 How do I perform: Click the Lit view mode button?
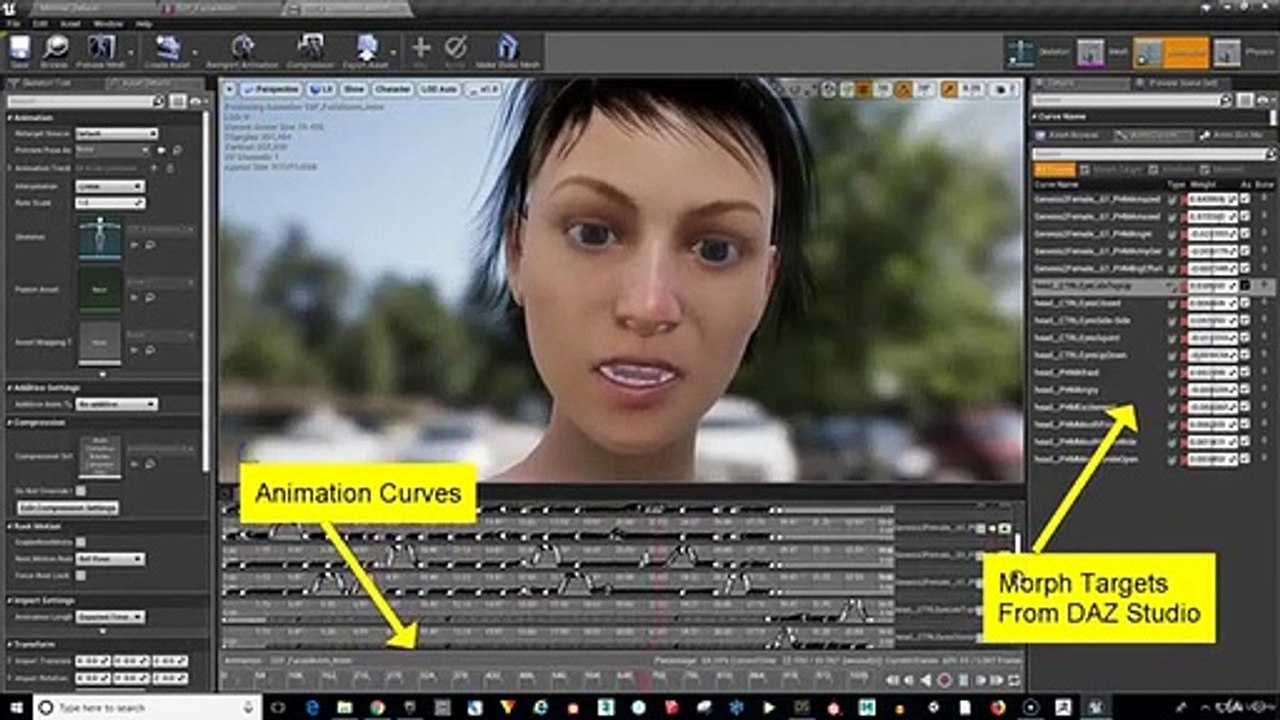322,89
